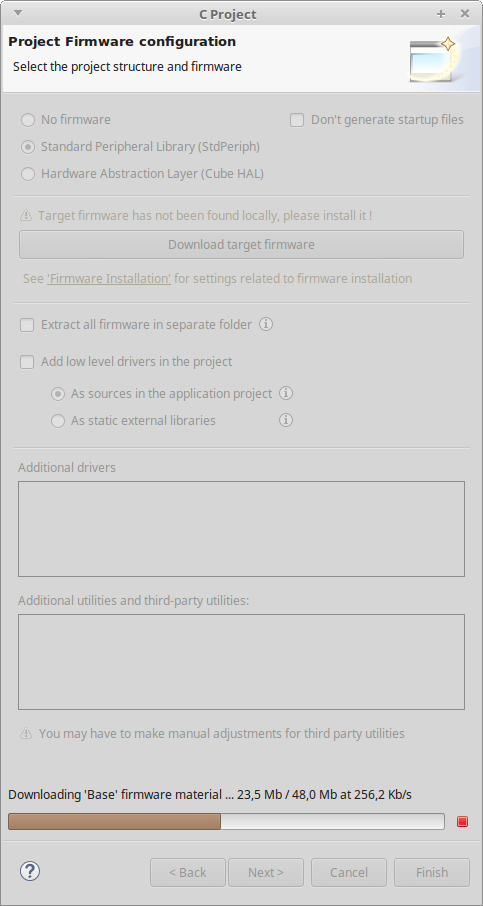Click warning icon beside third party utilities note
The width and height of the screenshot is (483, 906).
pos(26,733)
